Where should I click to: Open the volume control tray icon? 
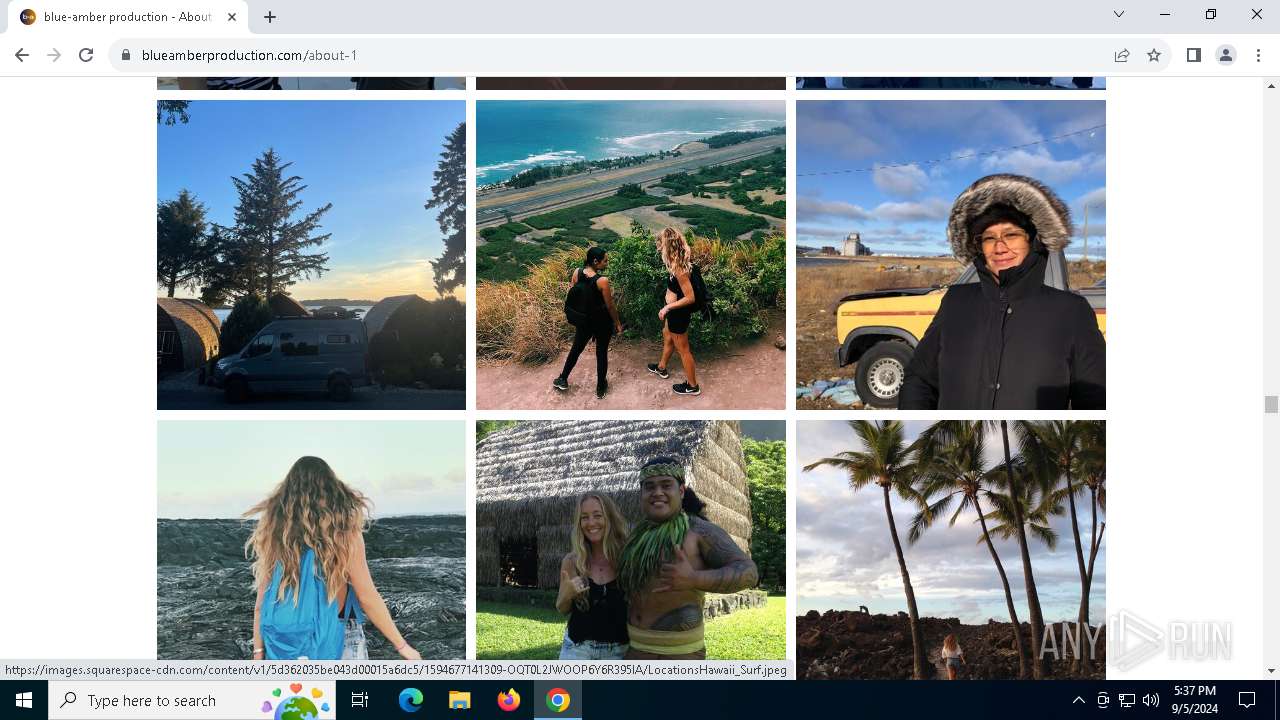pyautogui.click(x=1151, y=700)
